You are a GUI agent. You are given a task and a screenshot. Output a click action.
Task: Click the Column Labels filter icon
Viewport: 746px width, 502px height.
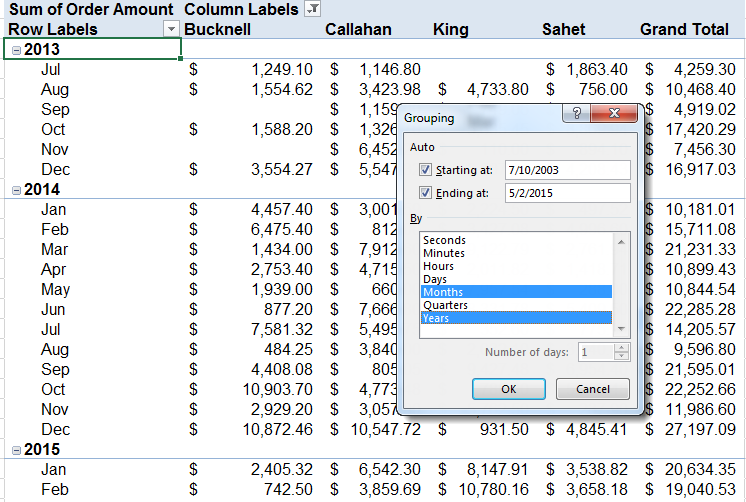[313, 9]
